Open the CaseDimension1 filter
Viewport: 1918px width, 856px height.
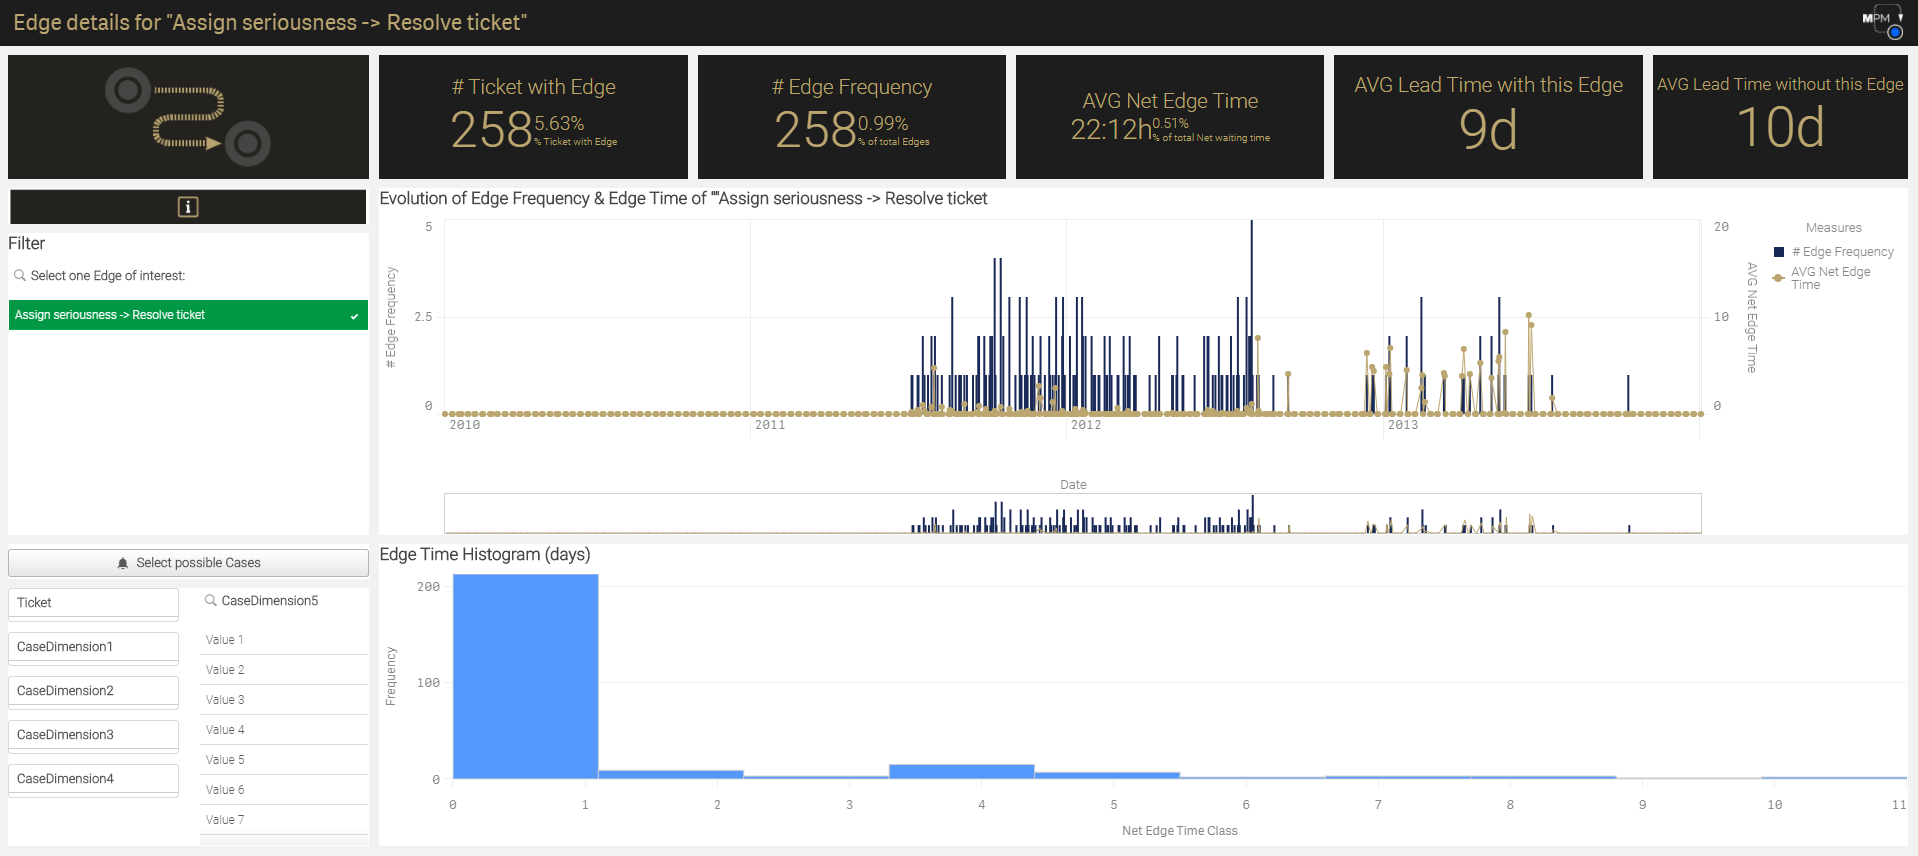[x=93, y=647]
